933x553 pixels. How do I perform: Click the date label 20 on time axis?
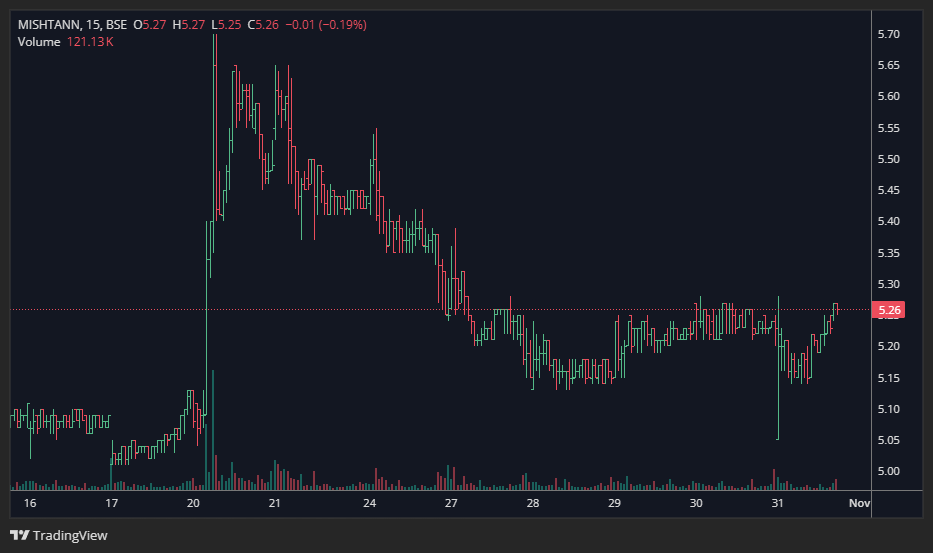coord(193,503)
